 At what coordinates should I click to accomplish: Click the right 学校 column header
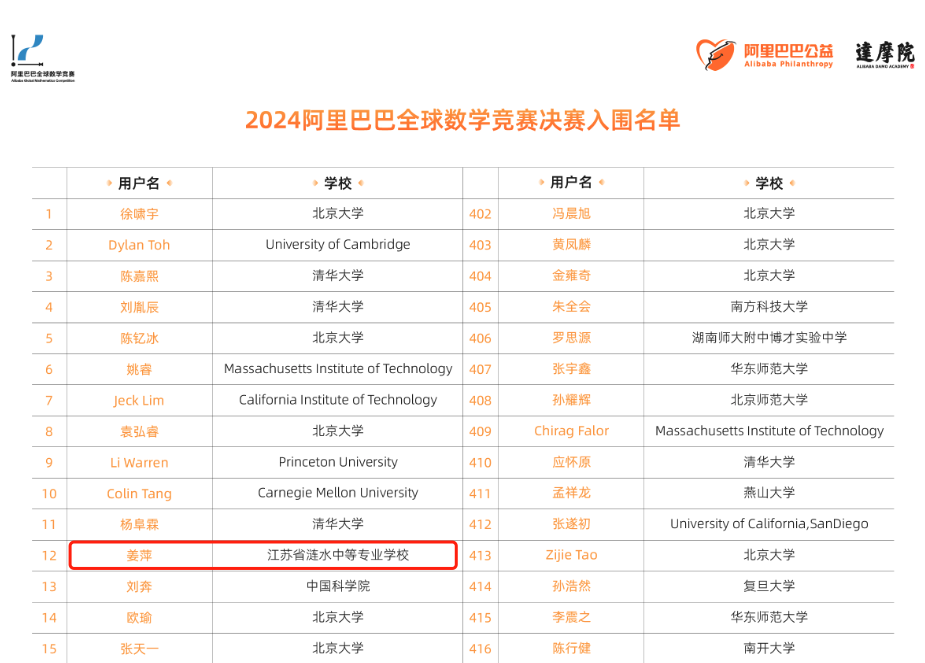pos(769,183)
